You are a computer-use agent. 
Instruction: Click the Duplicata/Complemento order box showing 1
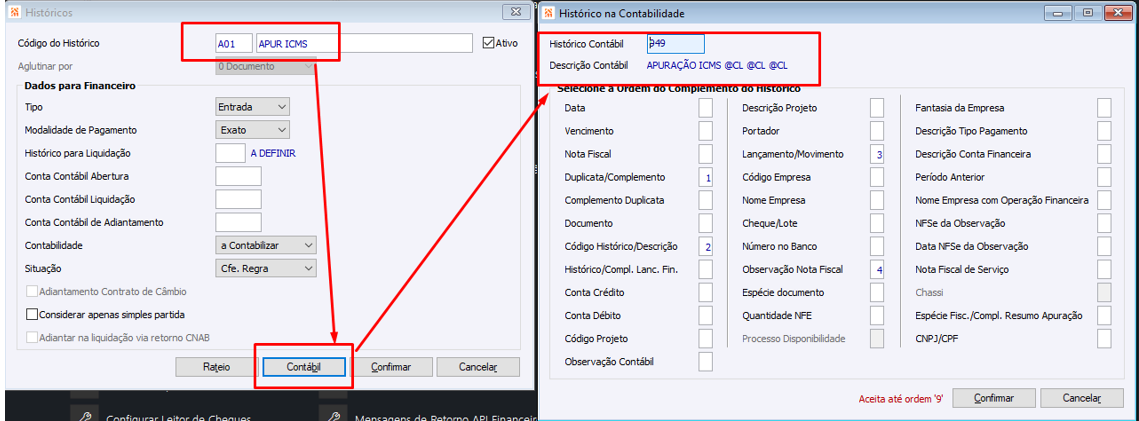[705, 177]
